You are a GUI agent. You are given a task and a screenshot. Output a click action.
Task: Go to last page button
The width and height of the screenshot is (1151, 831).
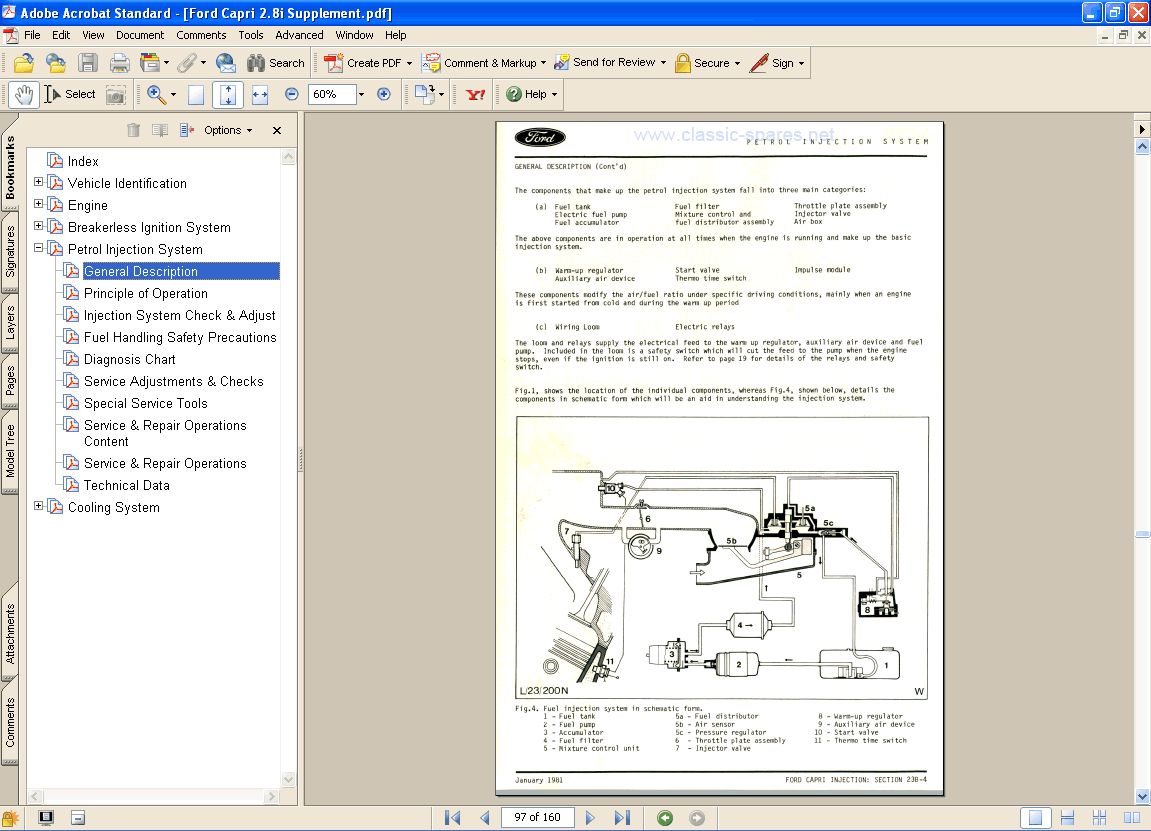click(622, 817)
